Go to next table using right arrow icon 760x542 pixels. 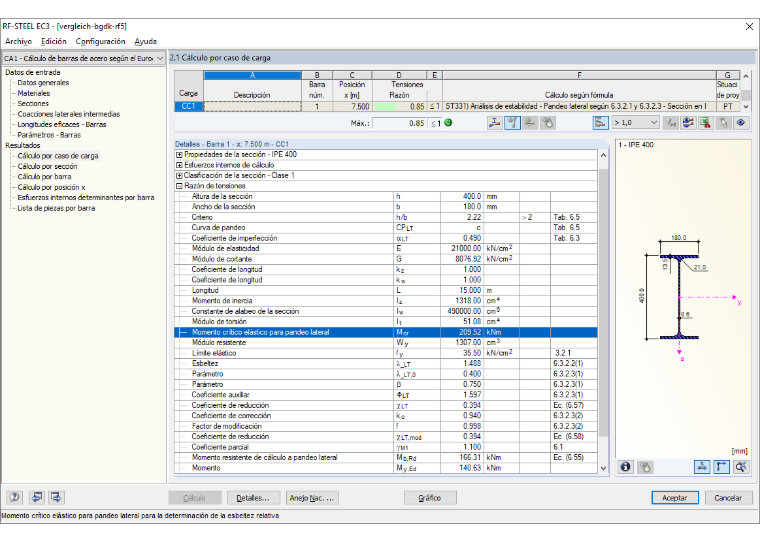click(56, 497)
